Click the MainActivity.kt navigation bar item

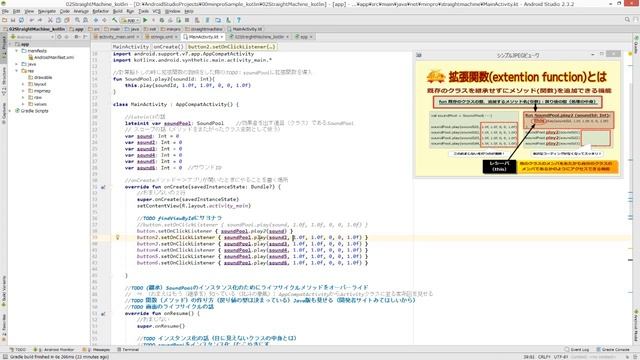(245, 29)
